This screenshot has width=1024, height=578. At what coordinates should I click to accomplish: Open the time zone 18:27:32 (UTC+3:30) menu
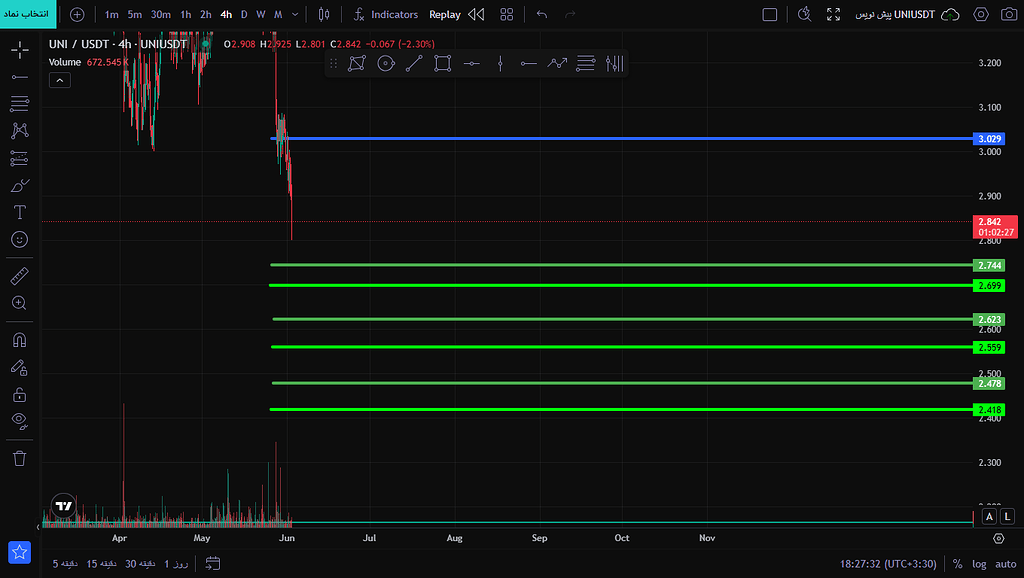click(888, 564)
